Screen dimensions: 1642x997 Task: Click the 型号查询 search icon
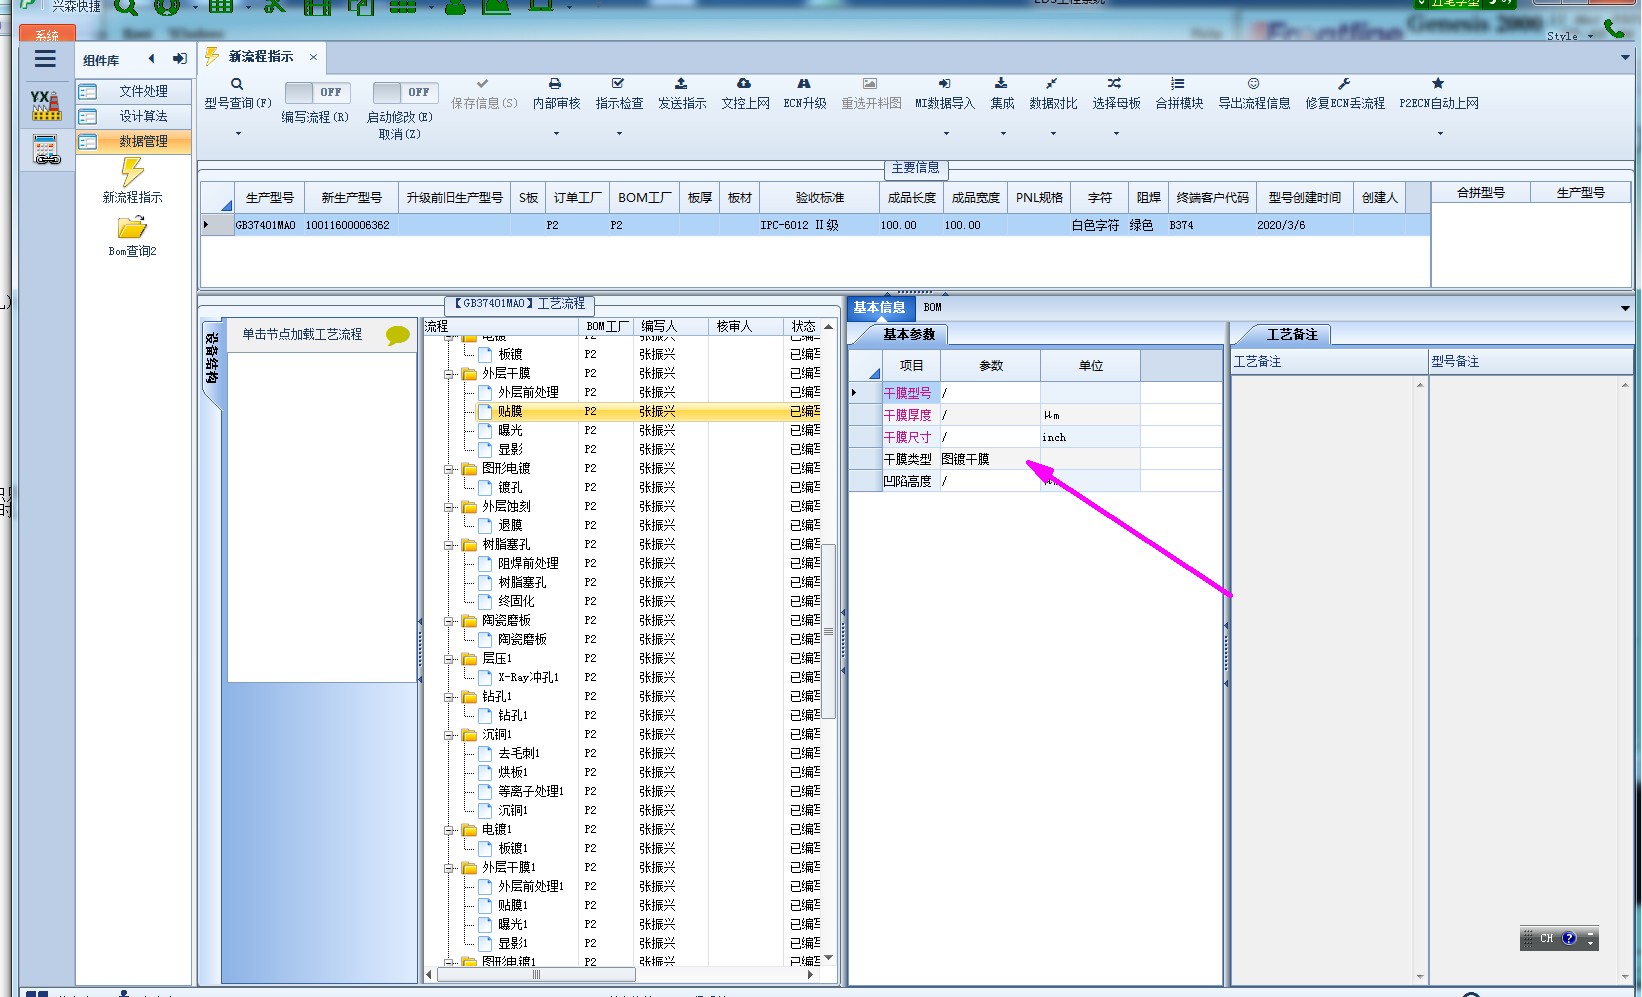237,84
